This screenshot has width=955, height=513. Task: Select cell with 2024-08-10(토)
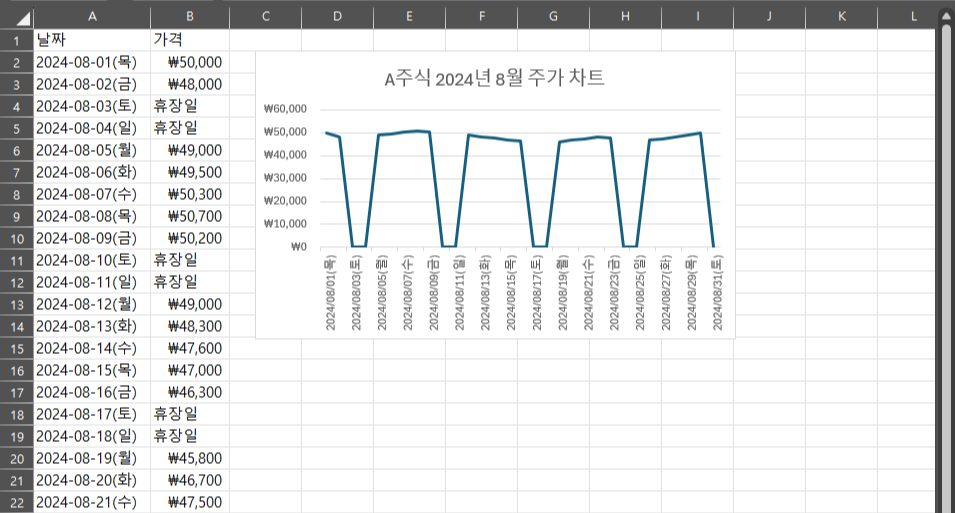[x=92, y=260]
